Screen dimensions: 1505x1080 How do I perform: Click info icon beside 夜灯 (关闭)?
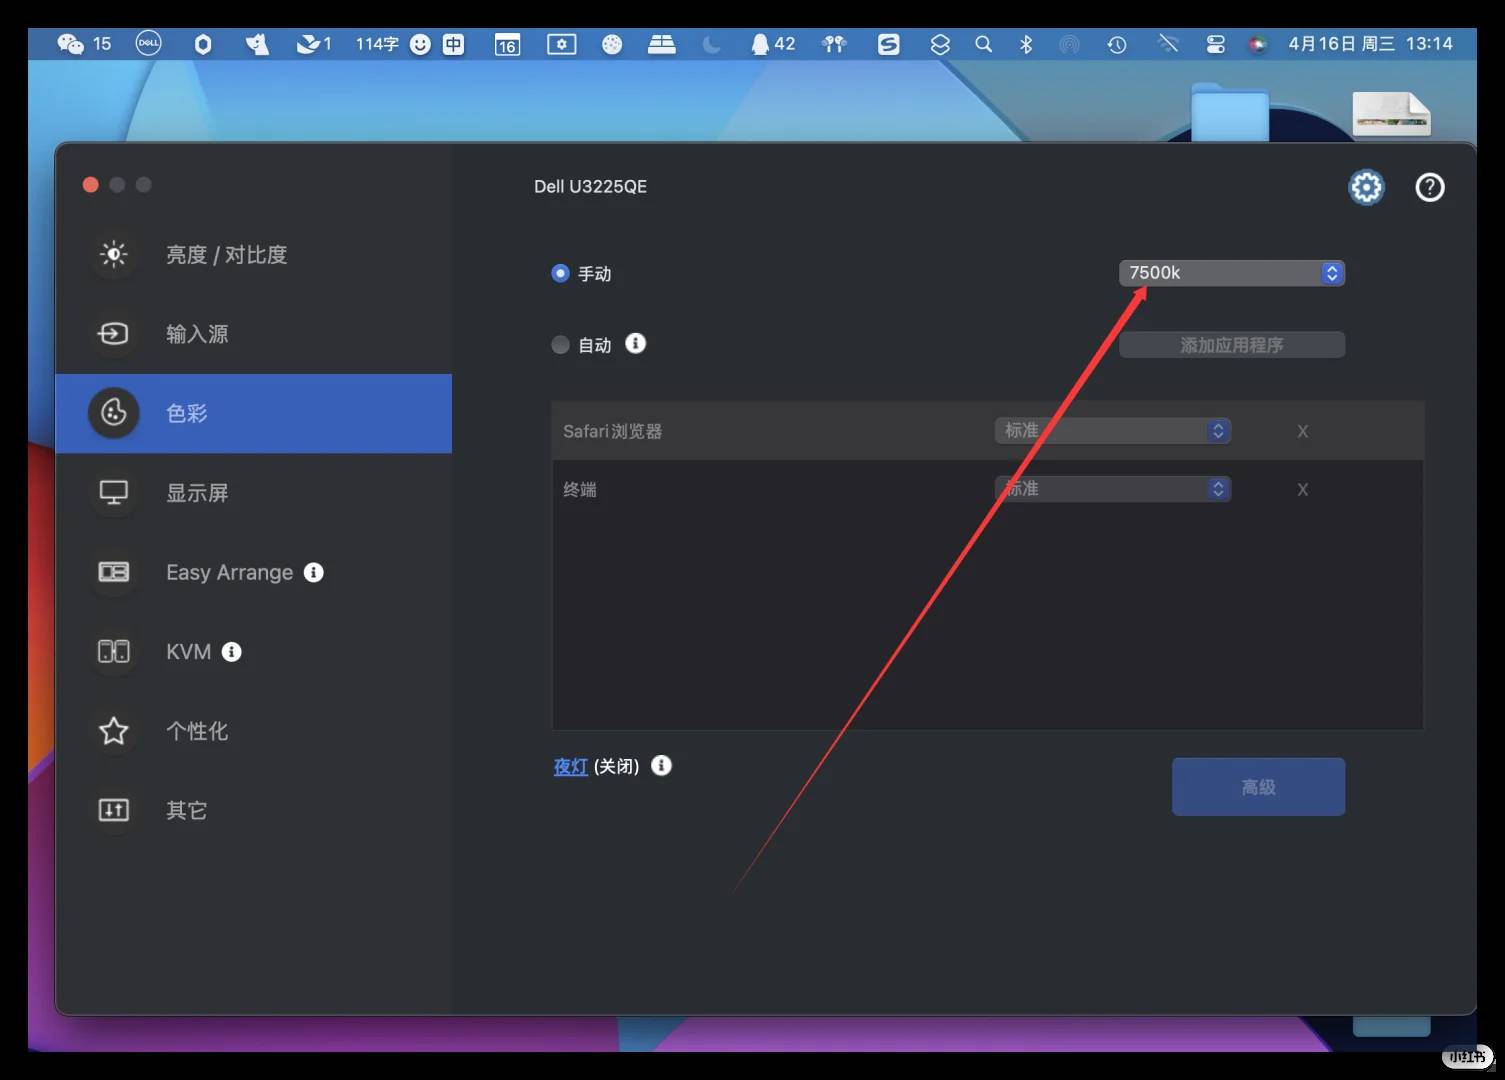pyautogui.click(x=661, y=766)
